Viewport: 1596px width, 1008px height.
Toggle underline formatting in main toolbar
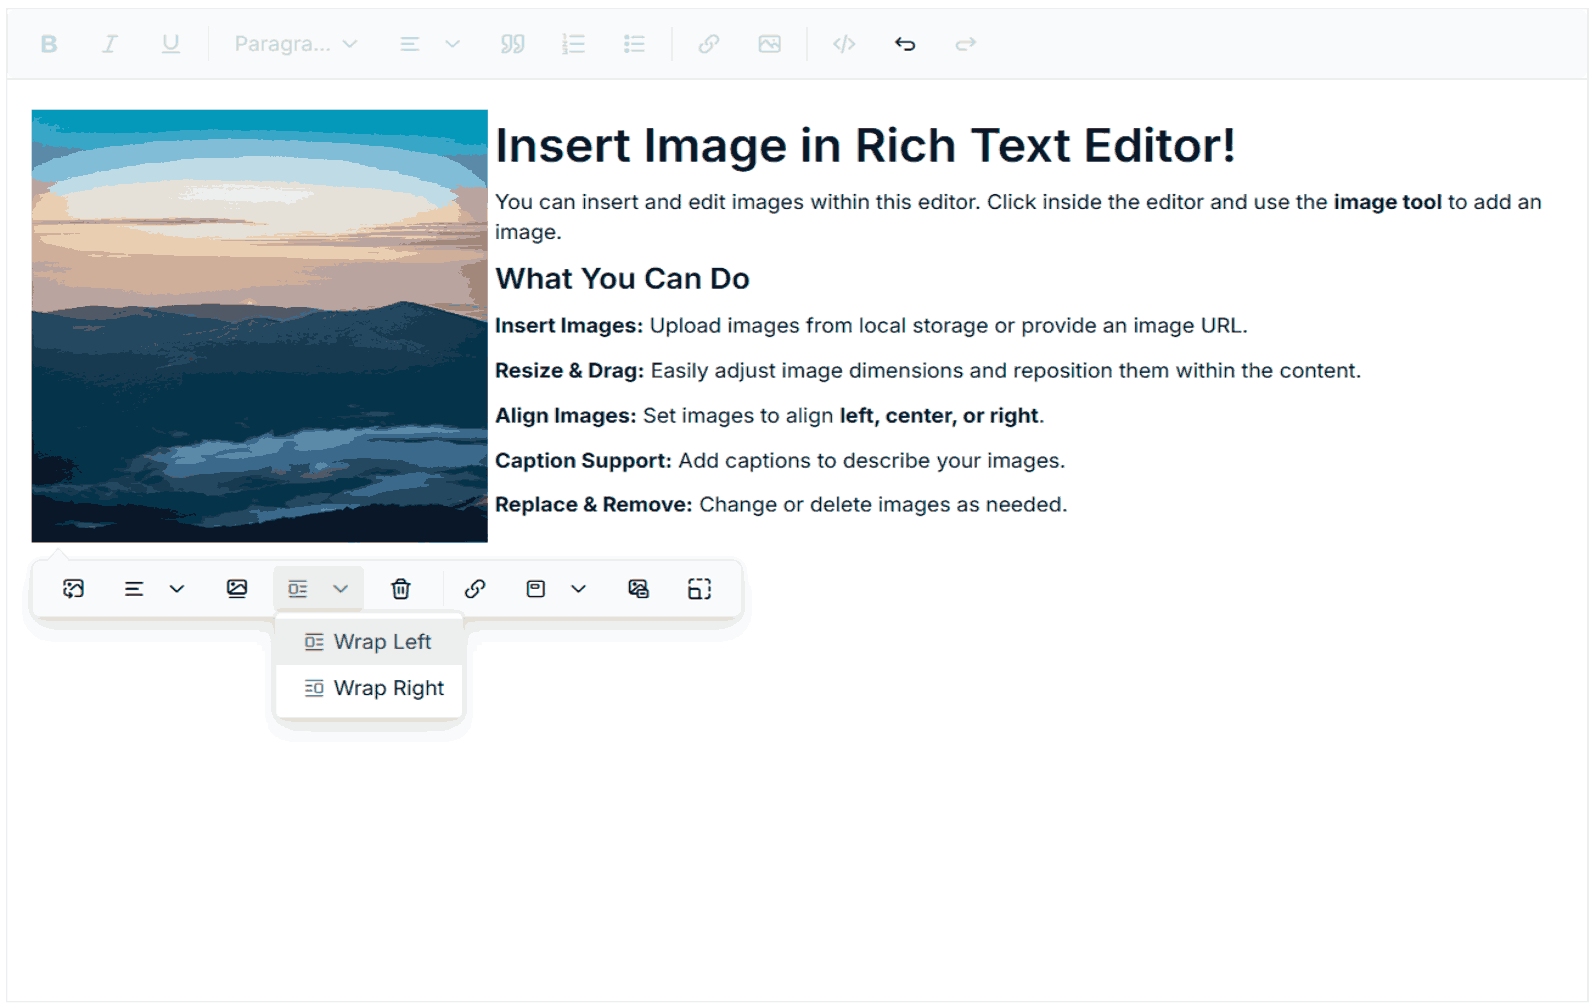171,44
